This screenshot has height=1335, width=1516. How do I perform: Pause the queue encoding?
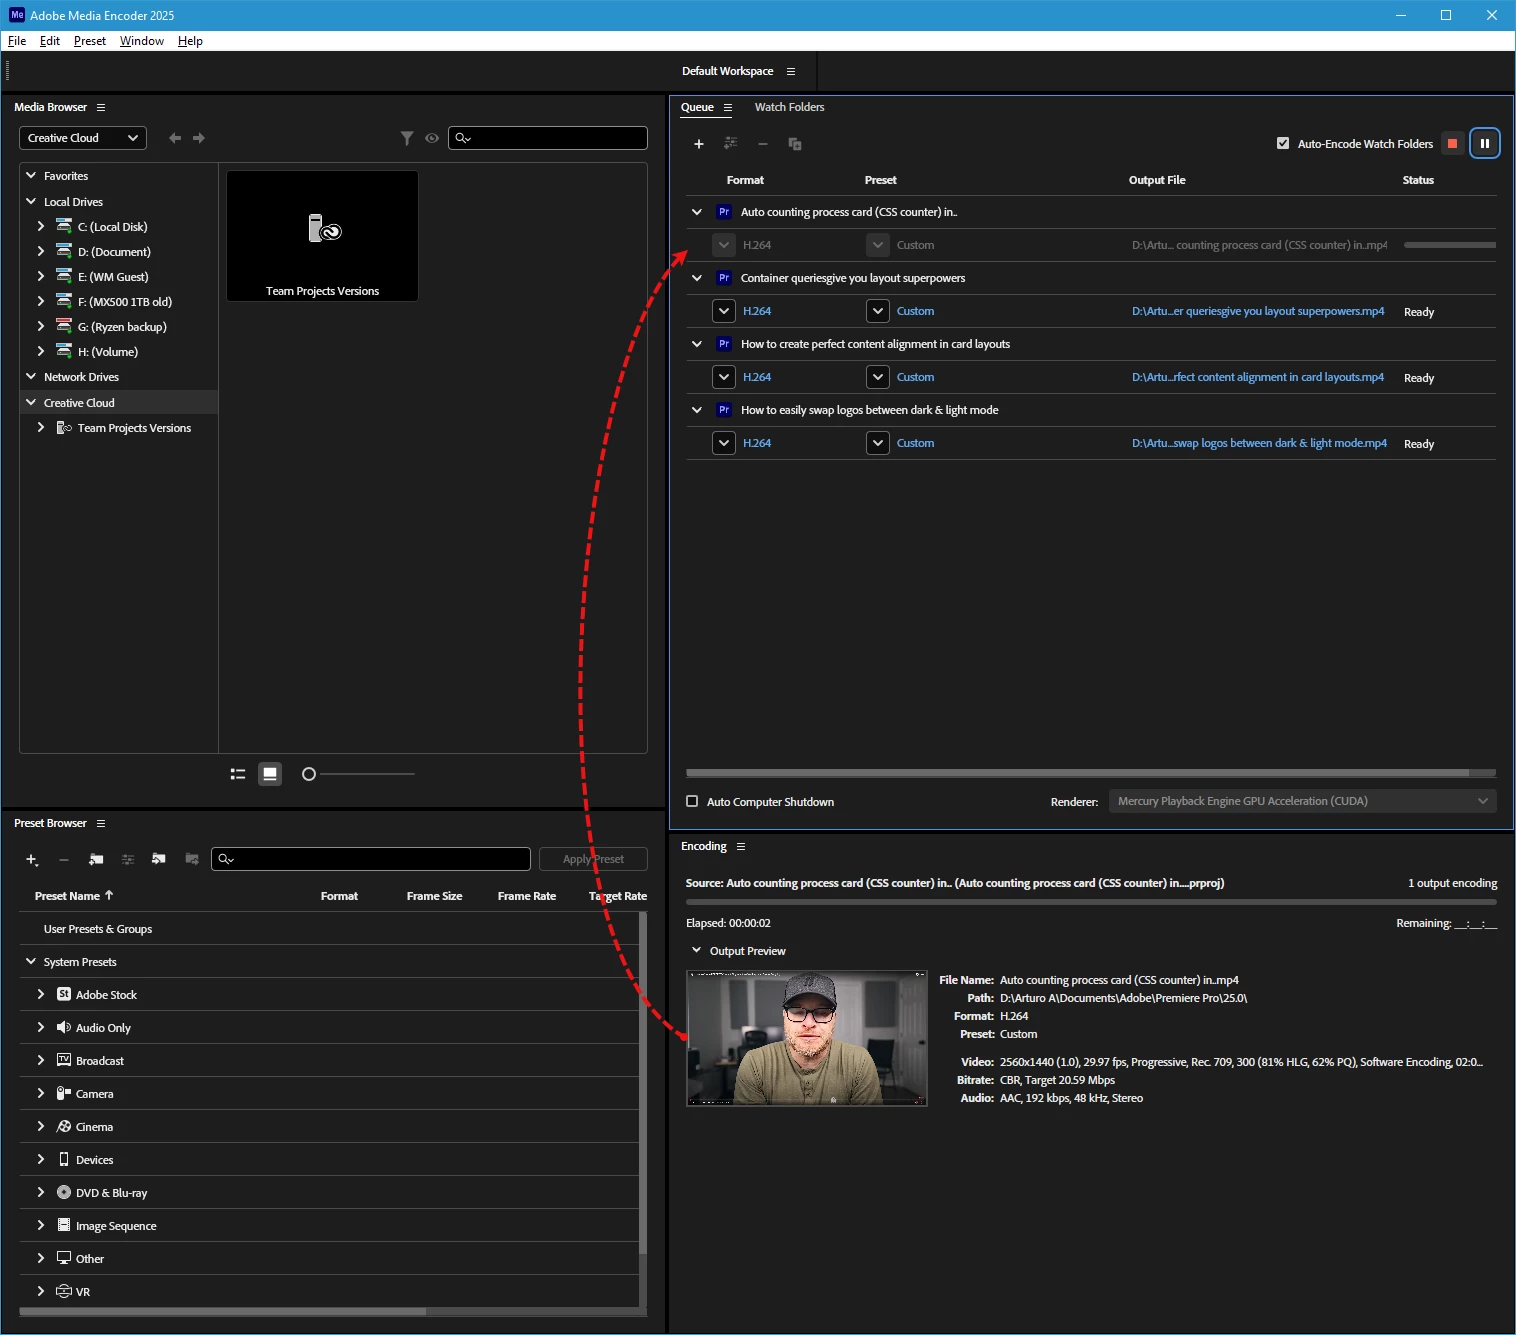click(1485, 144)
